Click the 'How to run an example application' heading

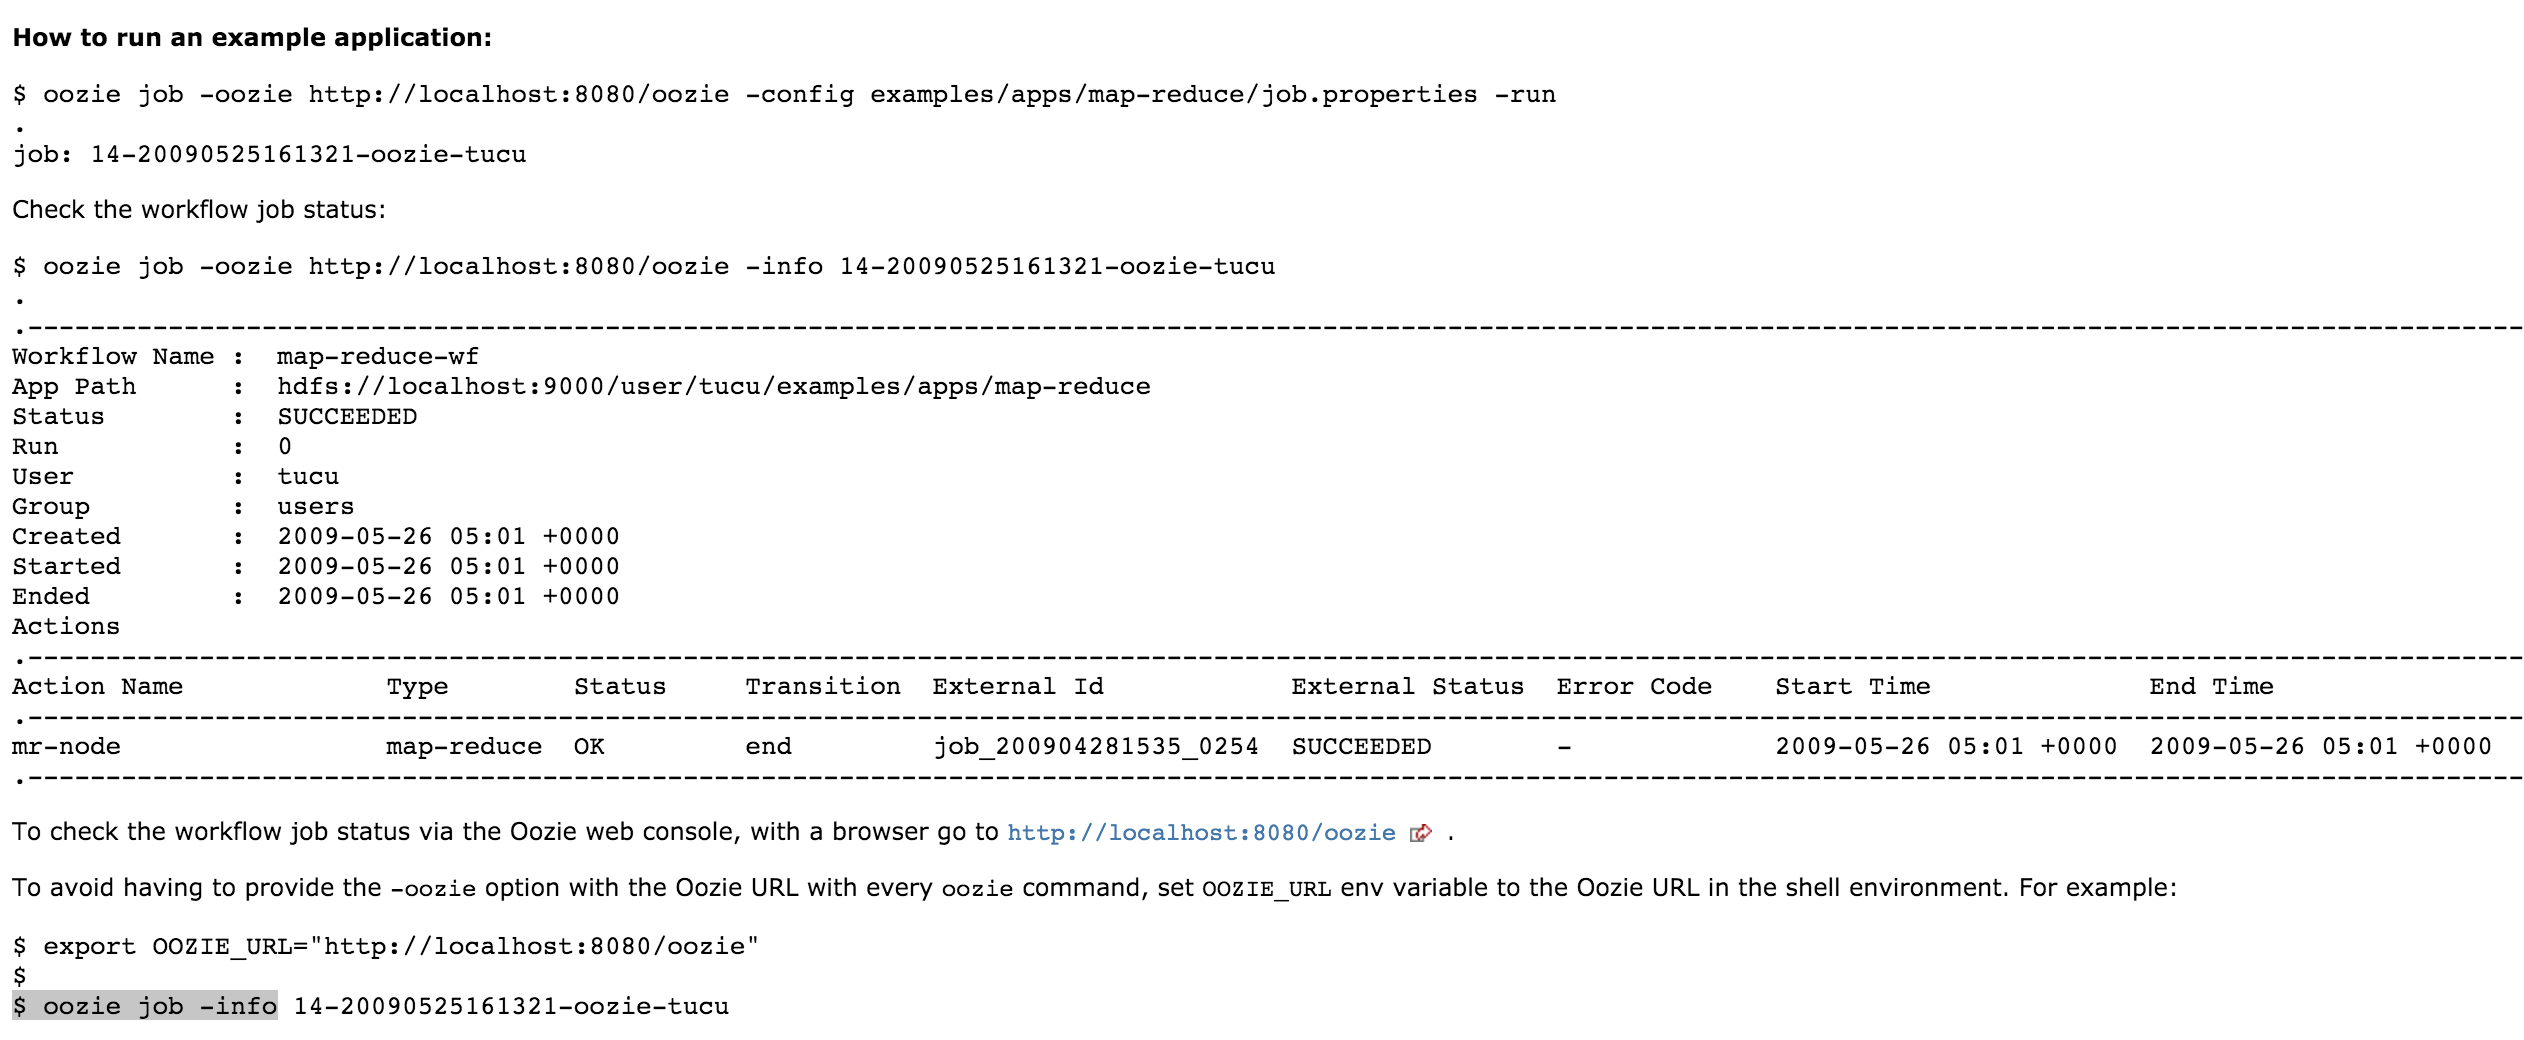[x=252, y=38]
